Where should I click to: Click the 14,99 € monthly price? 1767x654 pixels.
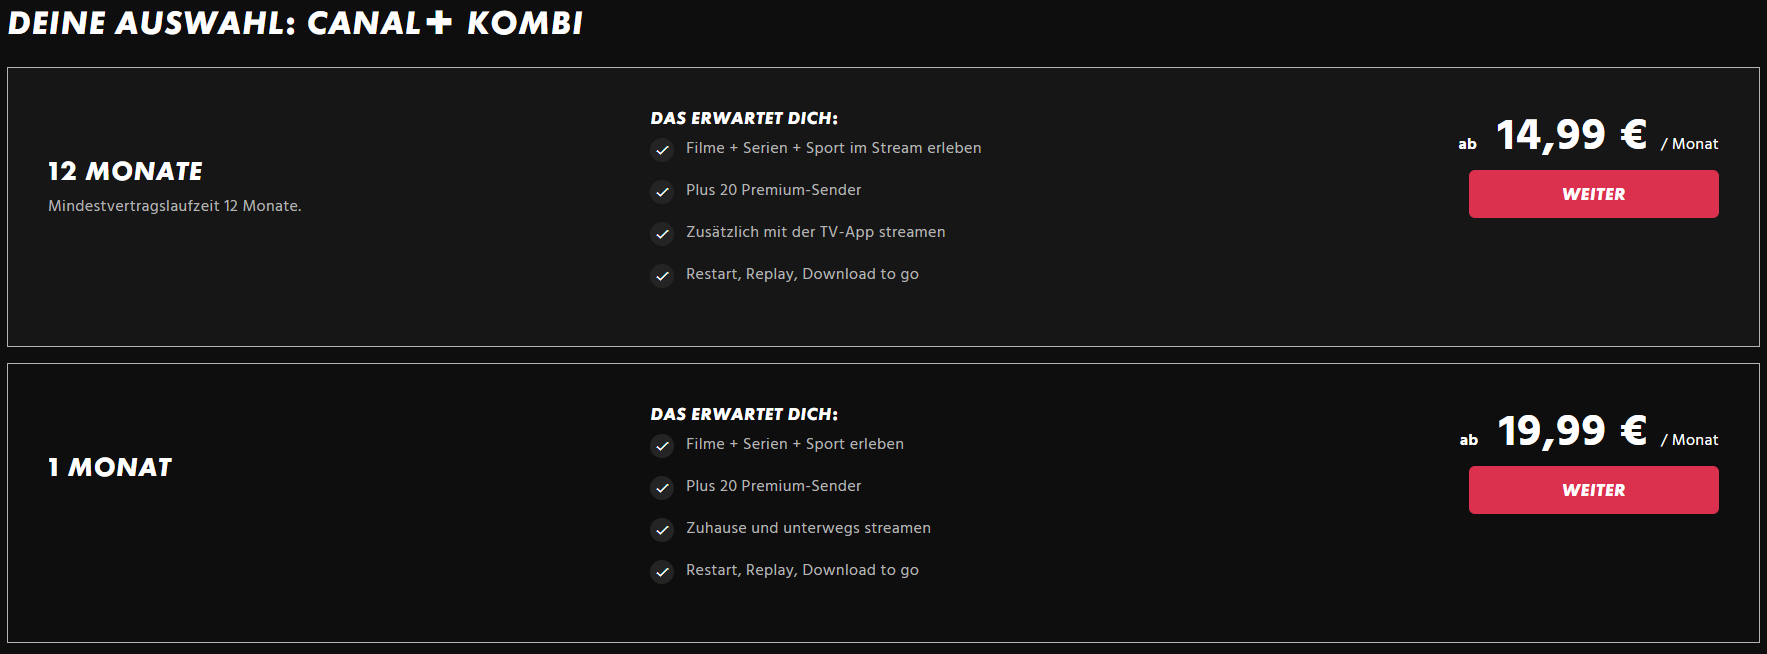pyautogui.click(x=1571, y=135)
